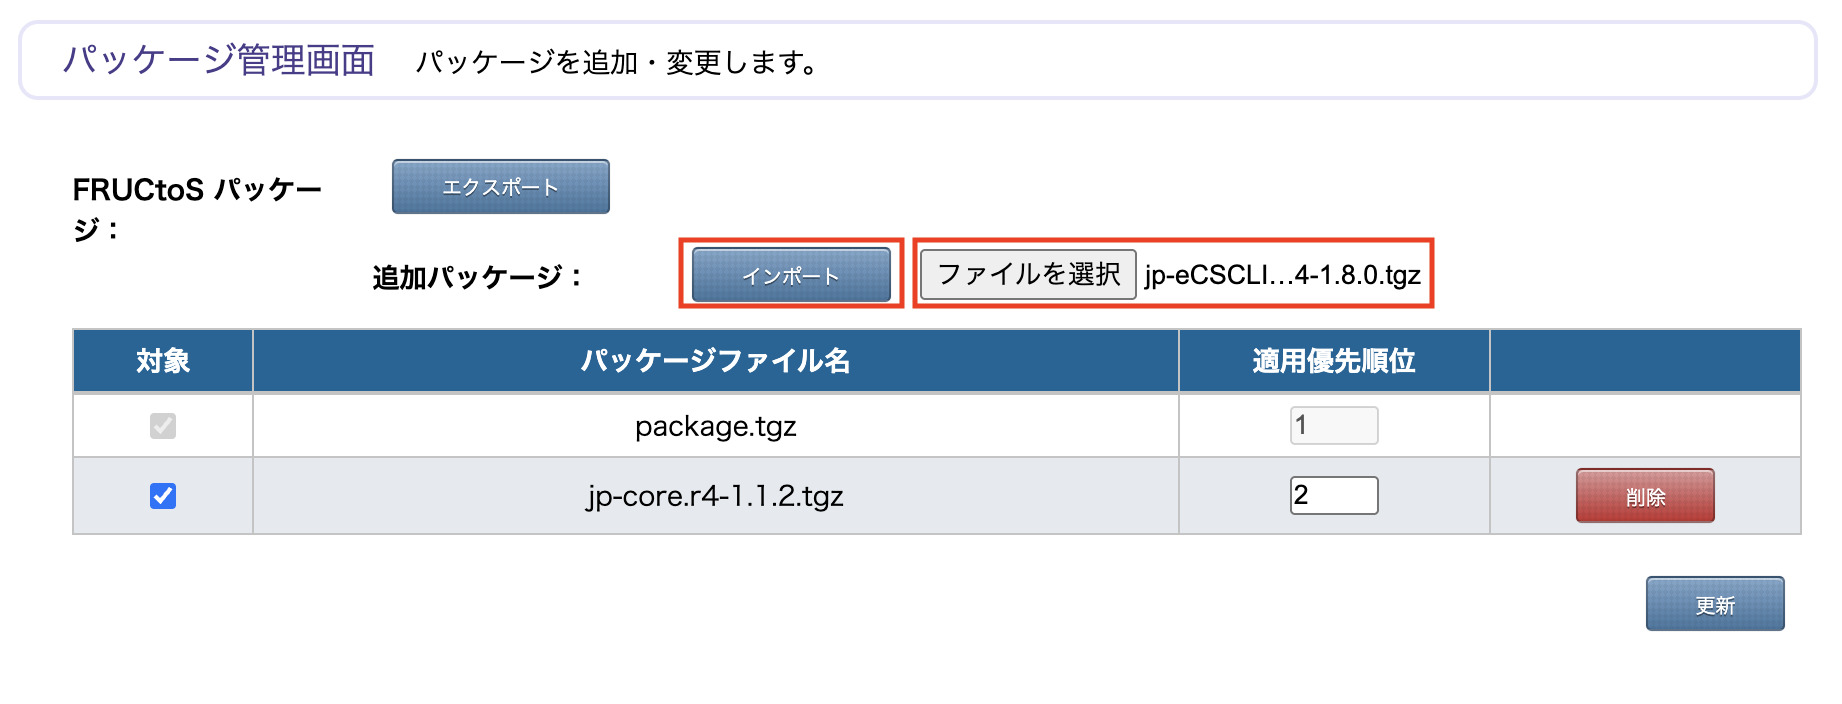Viewport: 1842px width, 704px height.
Task: Click the 適用優先順位 column header
Action: (x=1333, y=361)
